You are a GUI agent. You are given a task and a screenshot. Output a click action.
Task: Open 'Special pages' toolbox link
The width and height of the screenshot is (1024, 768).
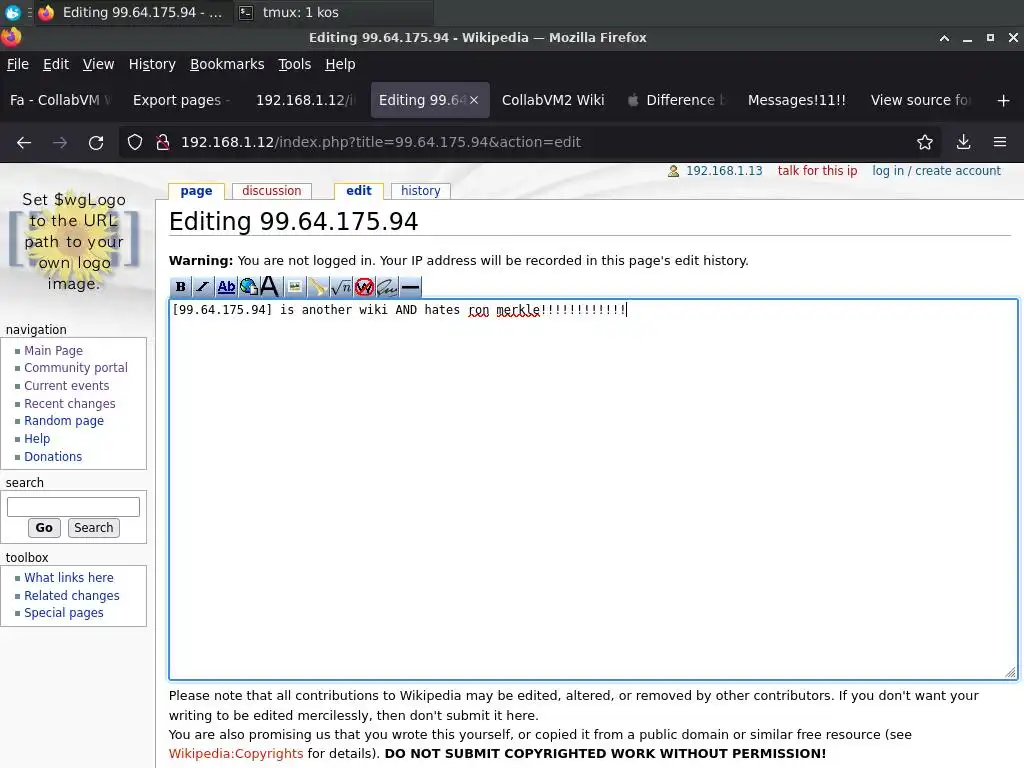(64, 613)
